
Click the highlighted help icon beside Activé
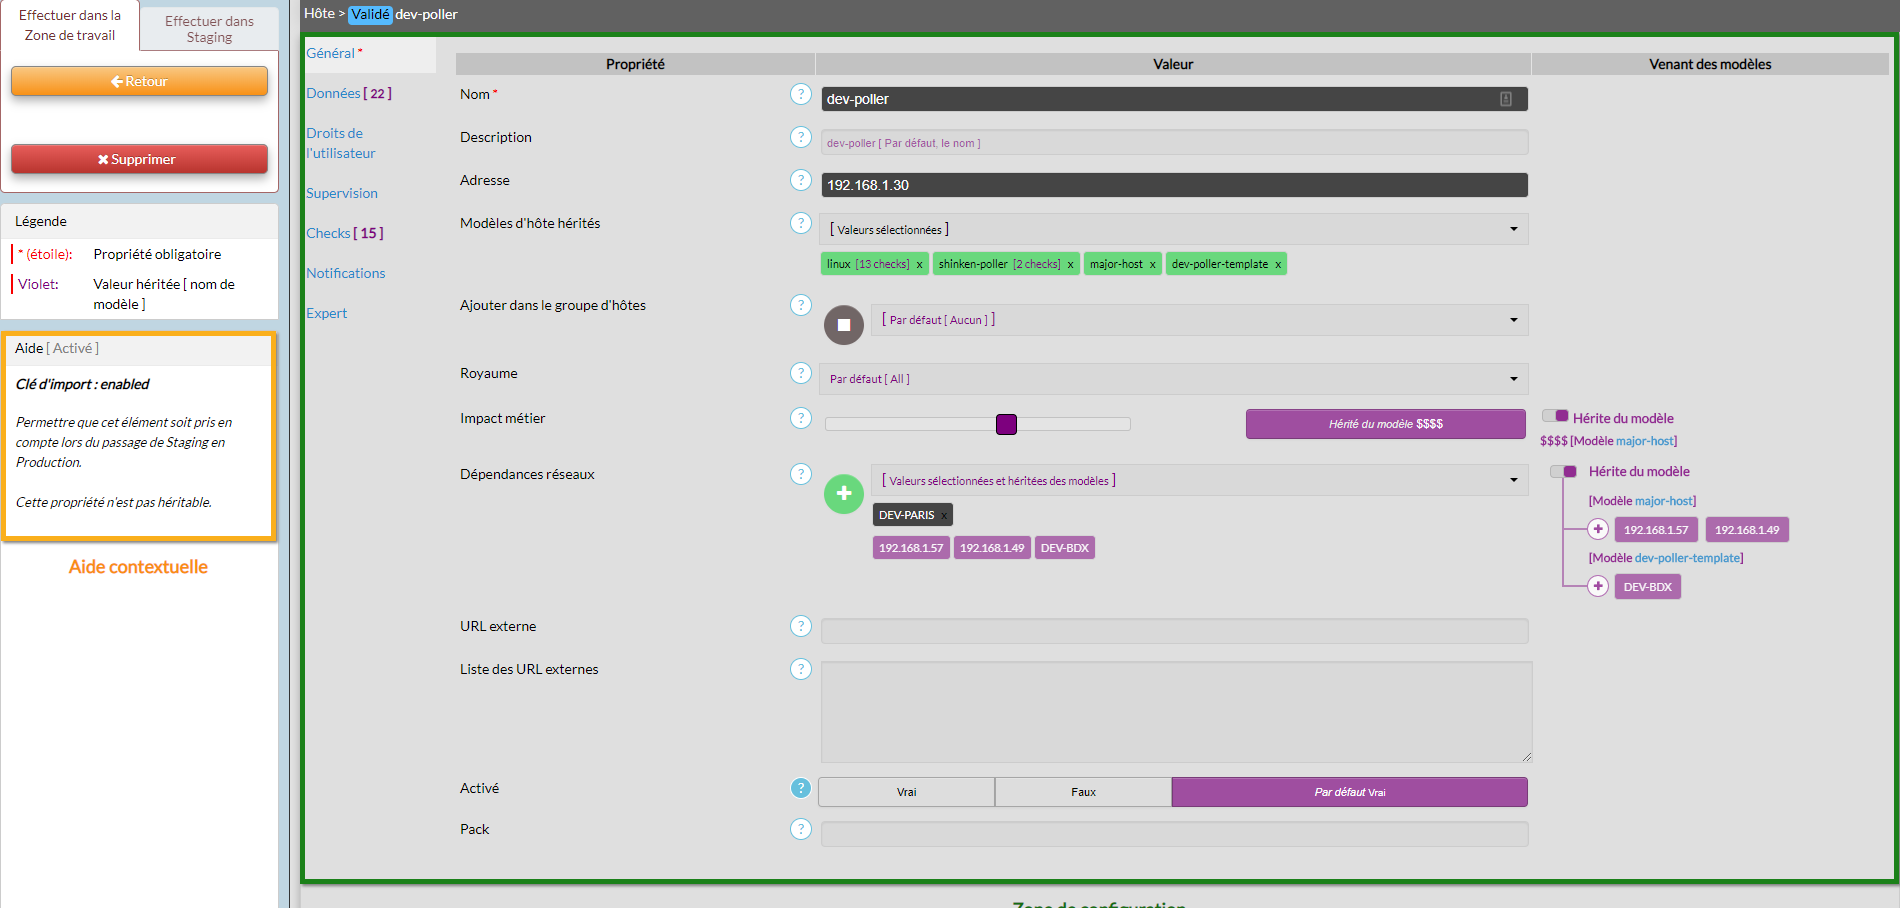(x=800, y=788)
